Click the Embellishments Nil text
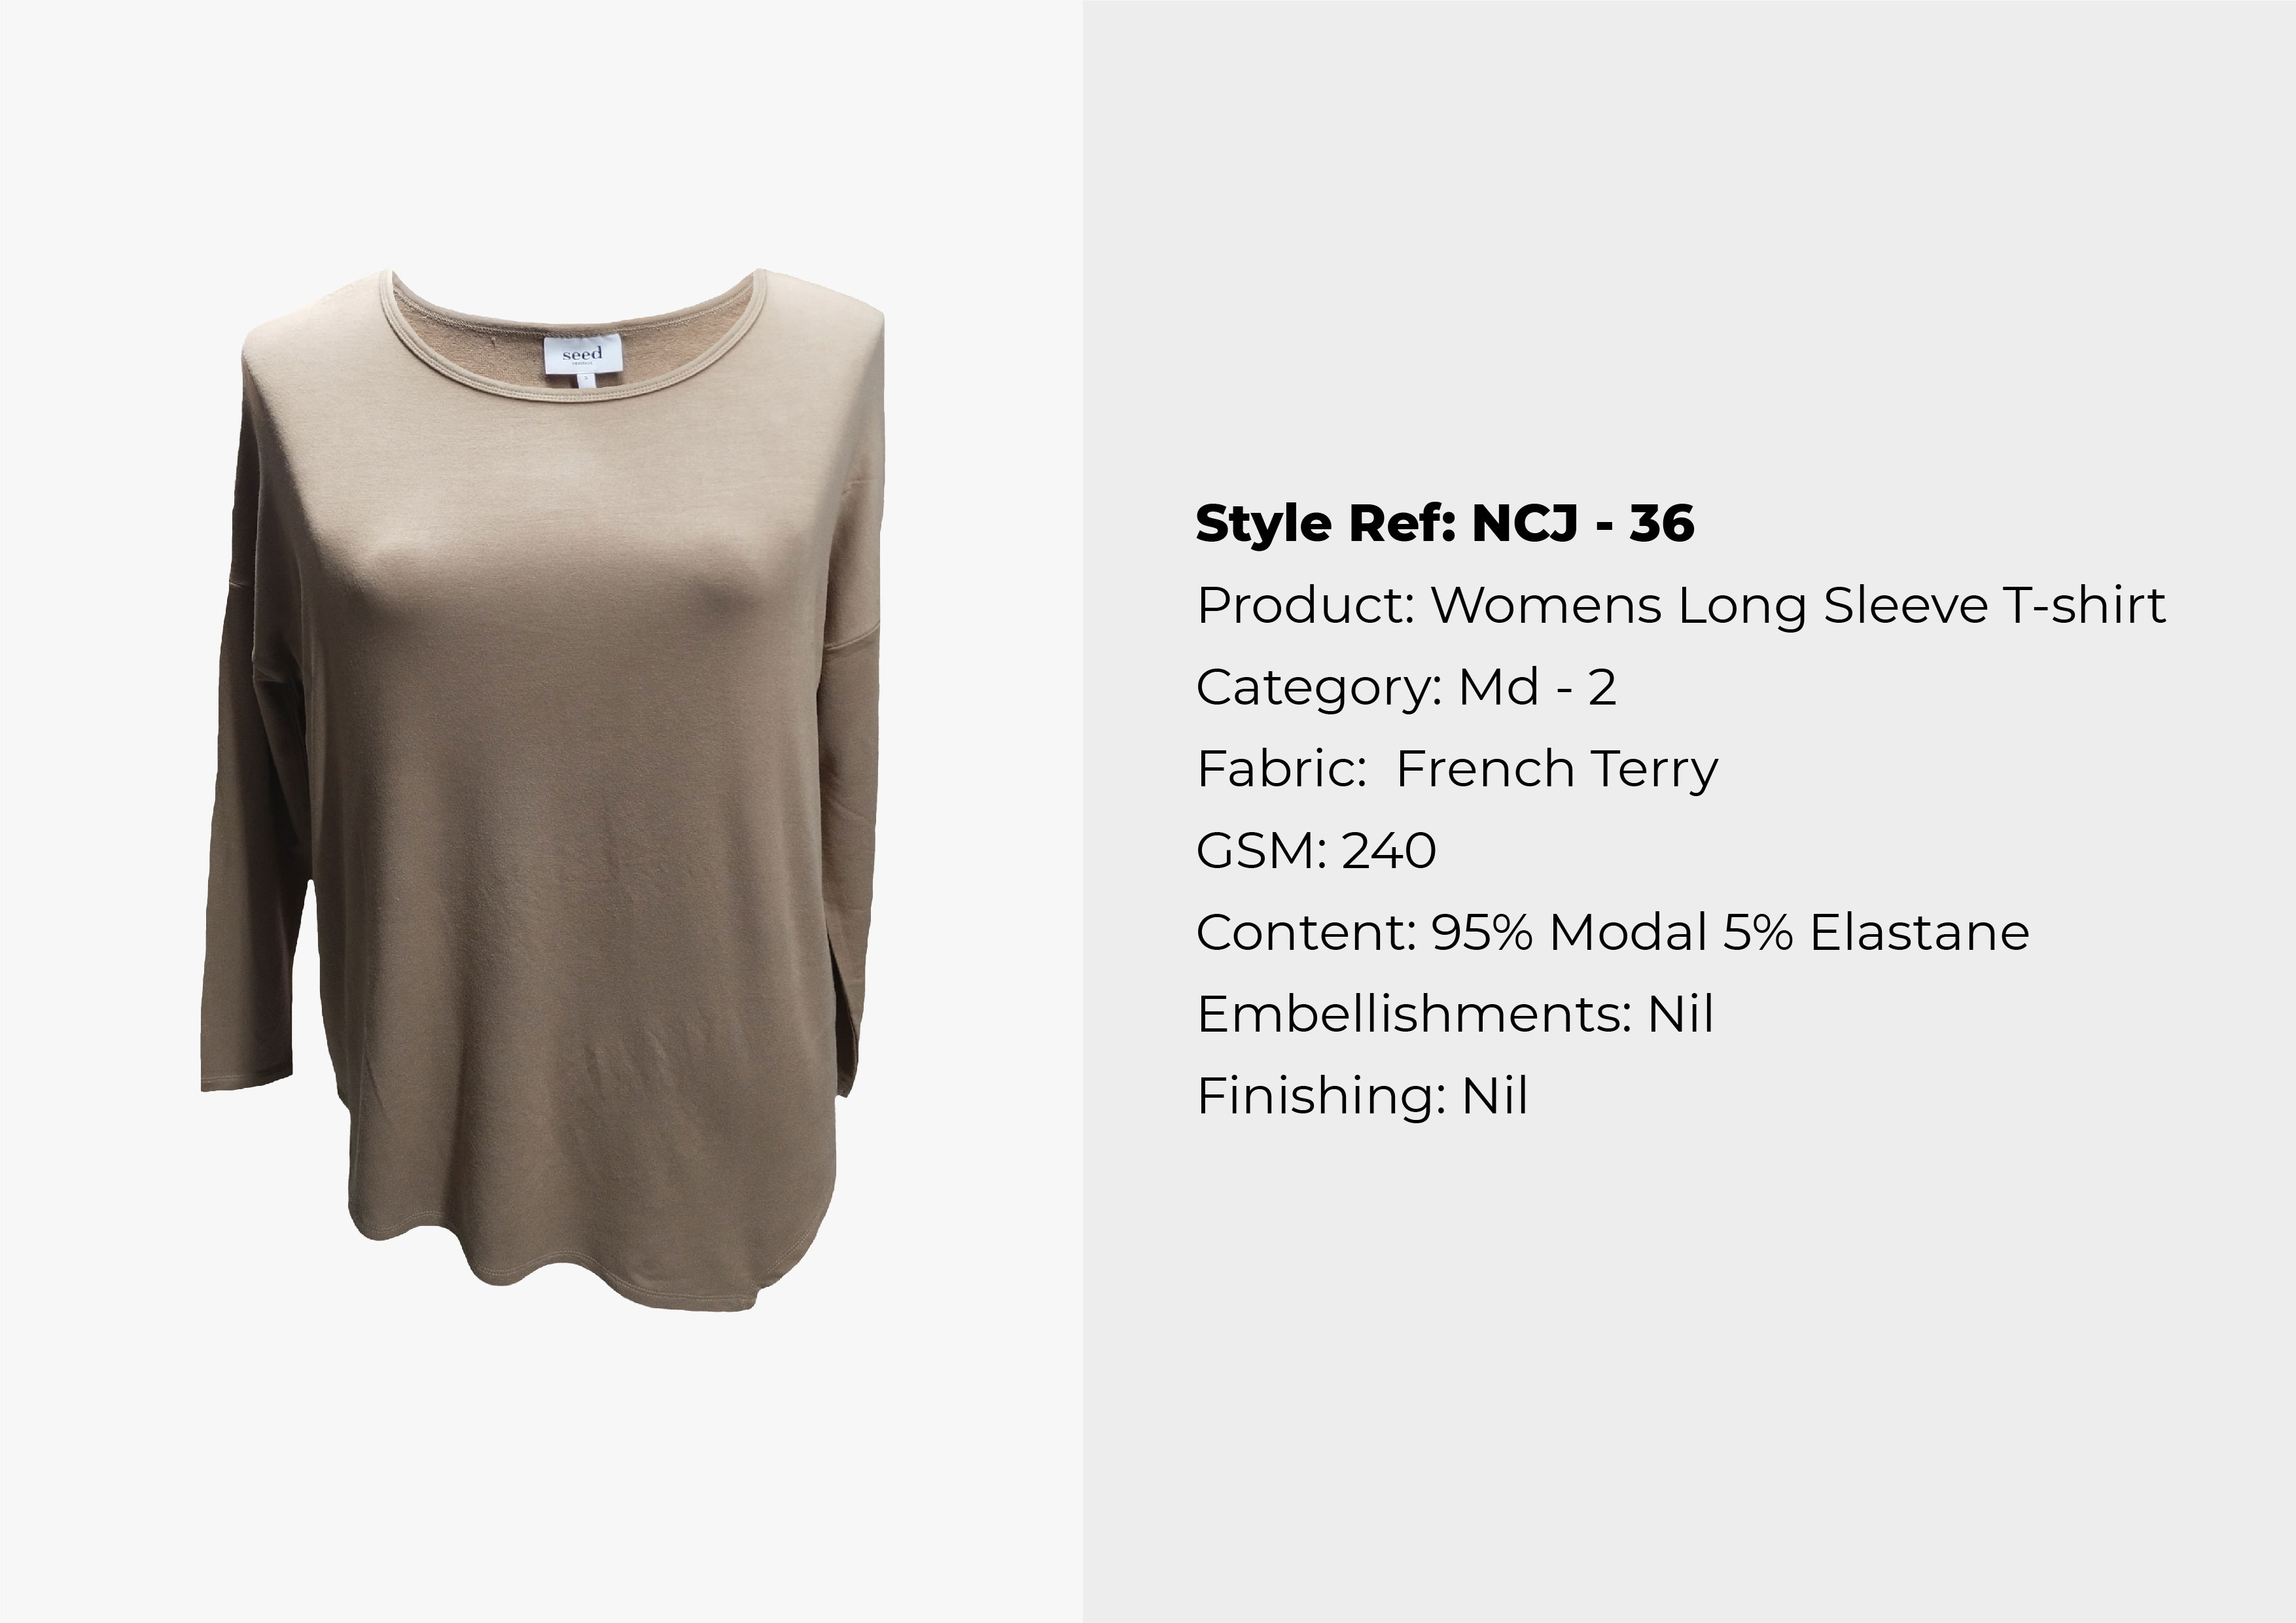Screen dimensions: 2296x1623 click(1455, 1014)
